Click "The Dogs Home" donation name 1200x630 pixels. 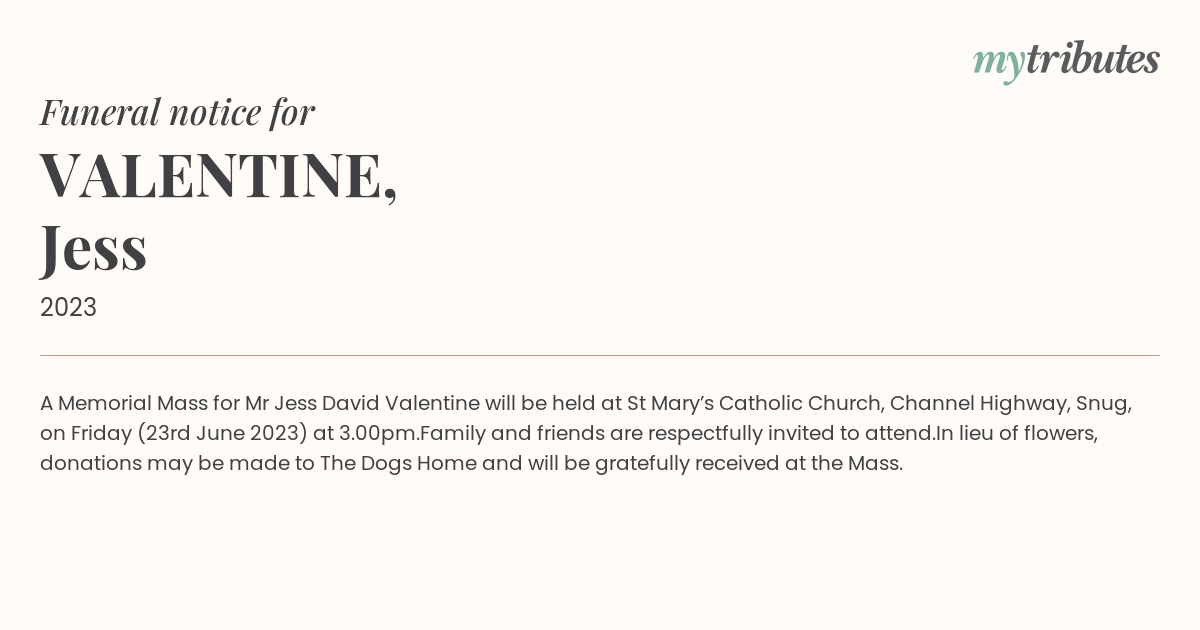click(x=398, y=464)
